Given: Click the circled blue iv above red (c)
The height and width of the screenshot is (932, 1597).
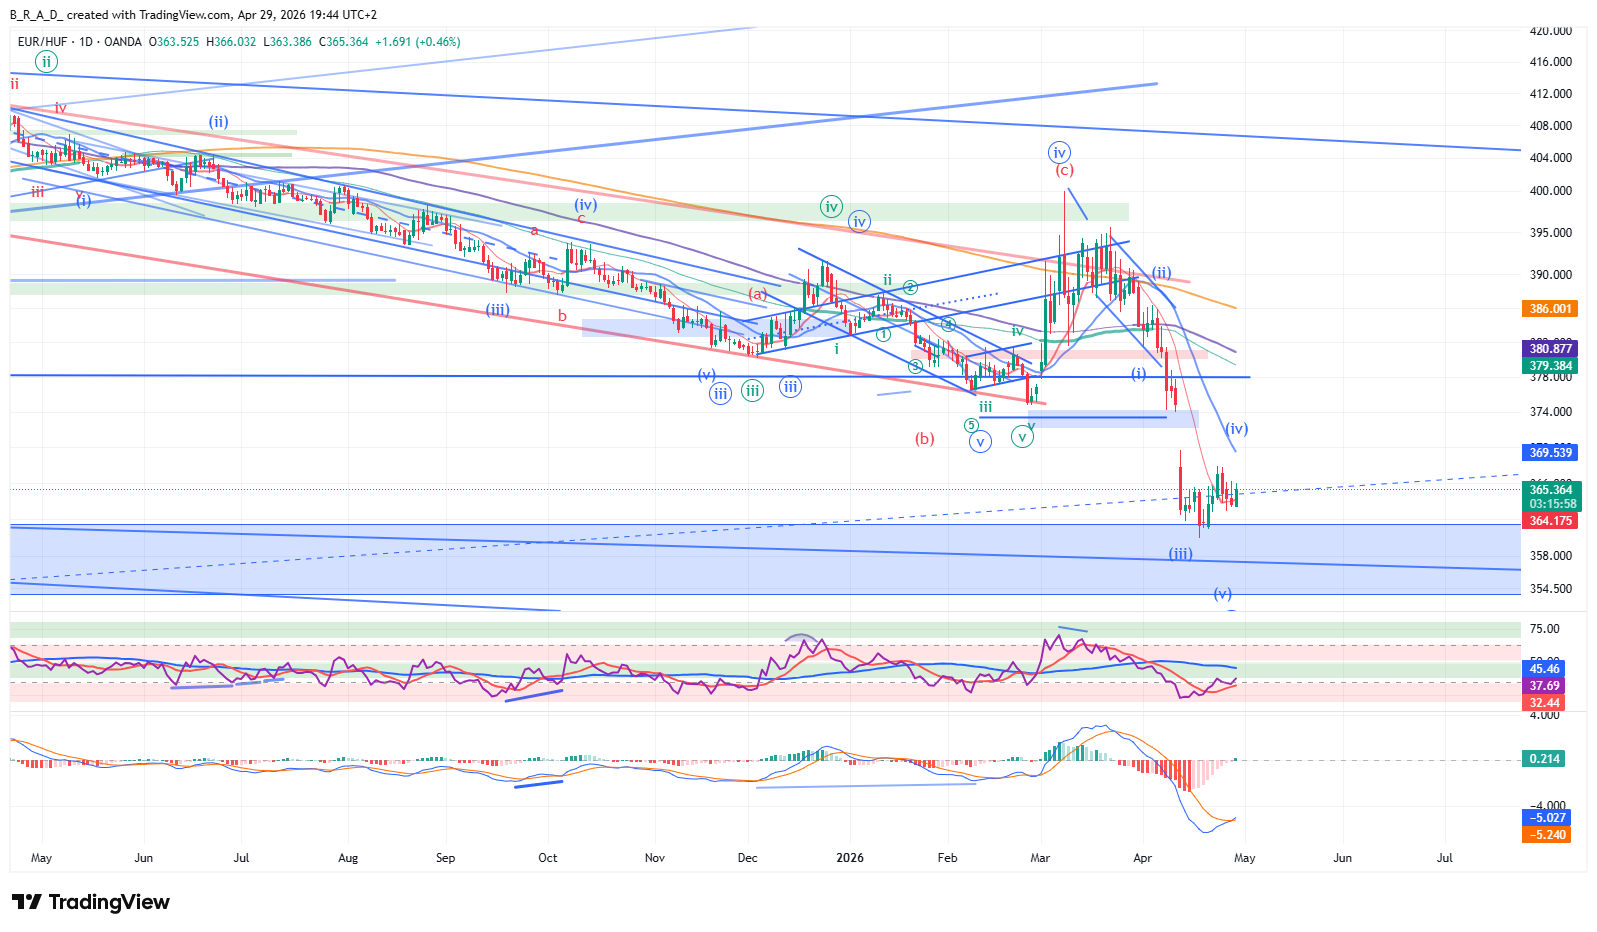Looking at the screenshot, I should (x=1059, y=153).
